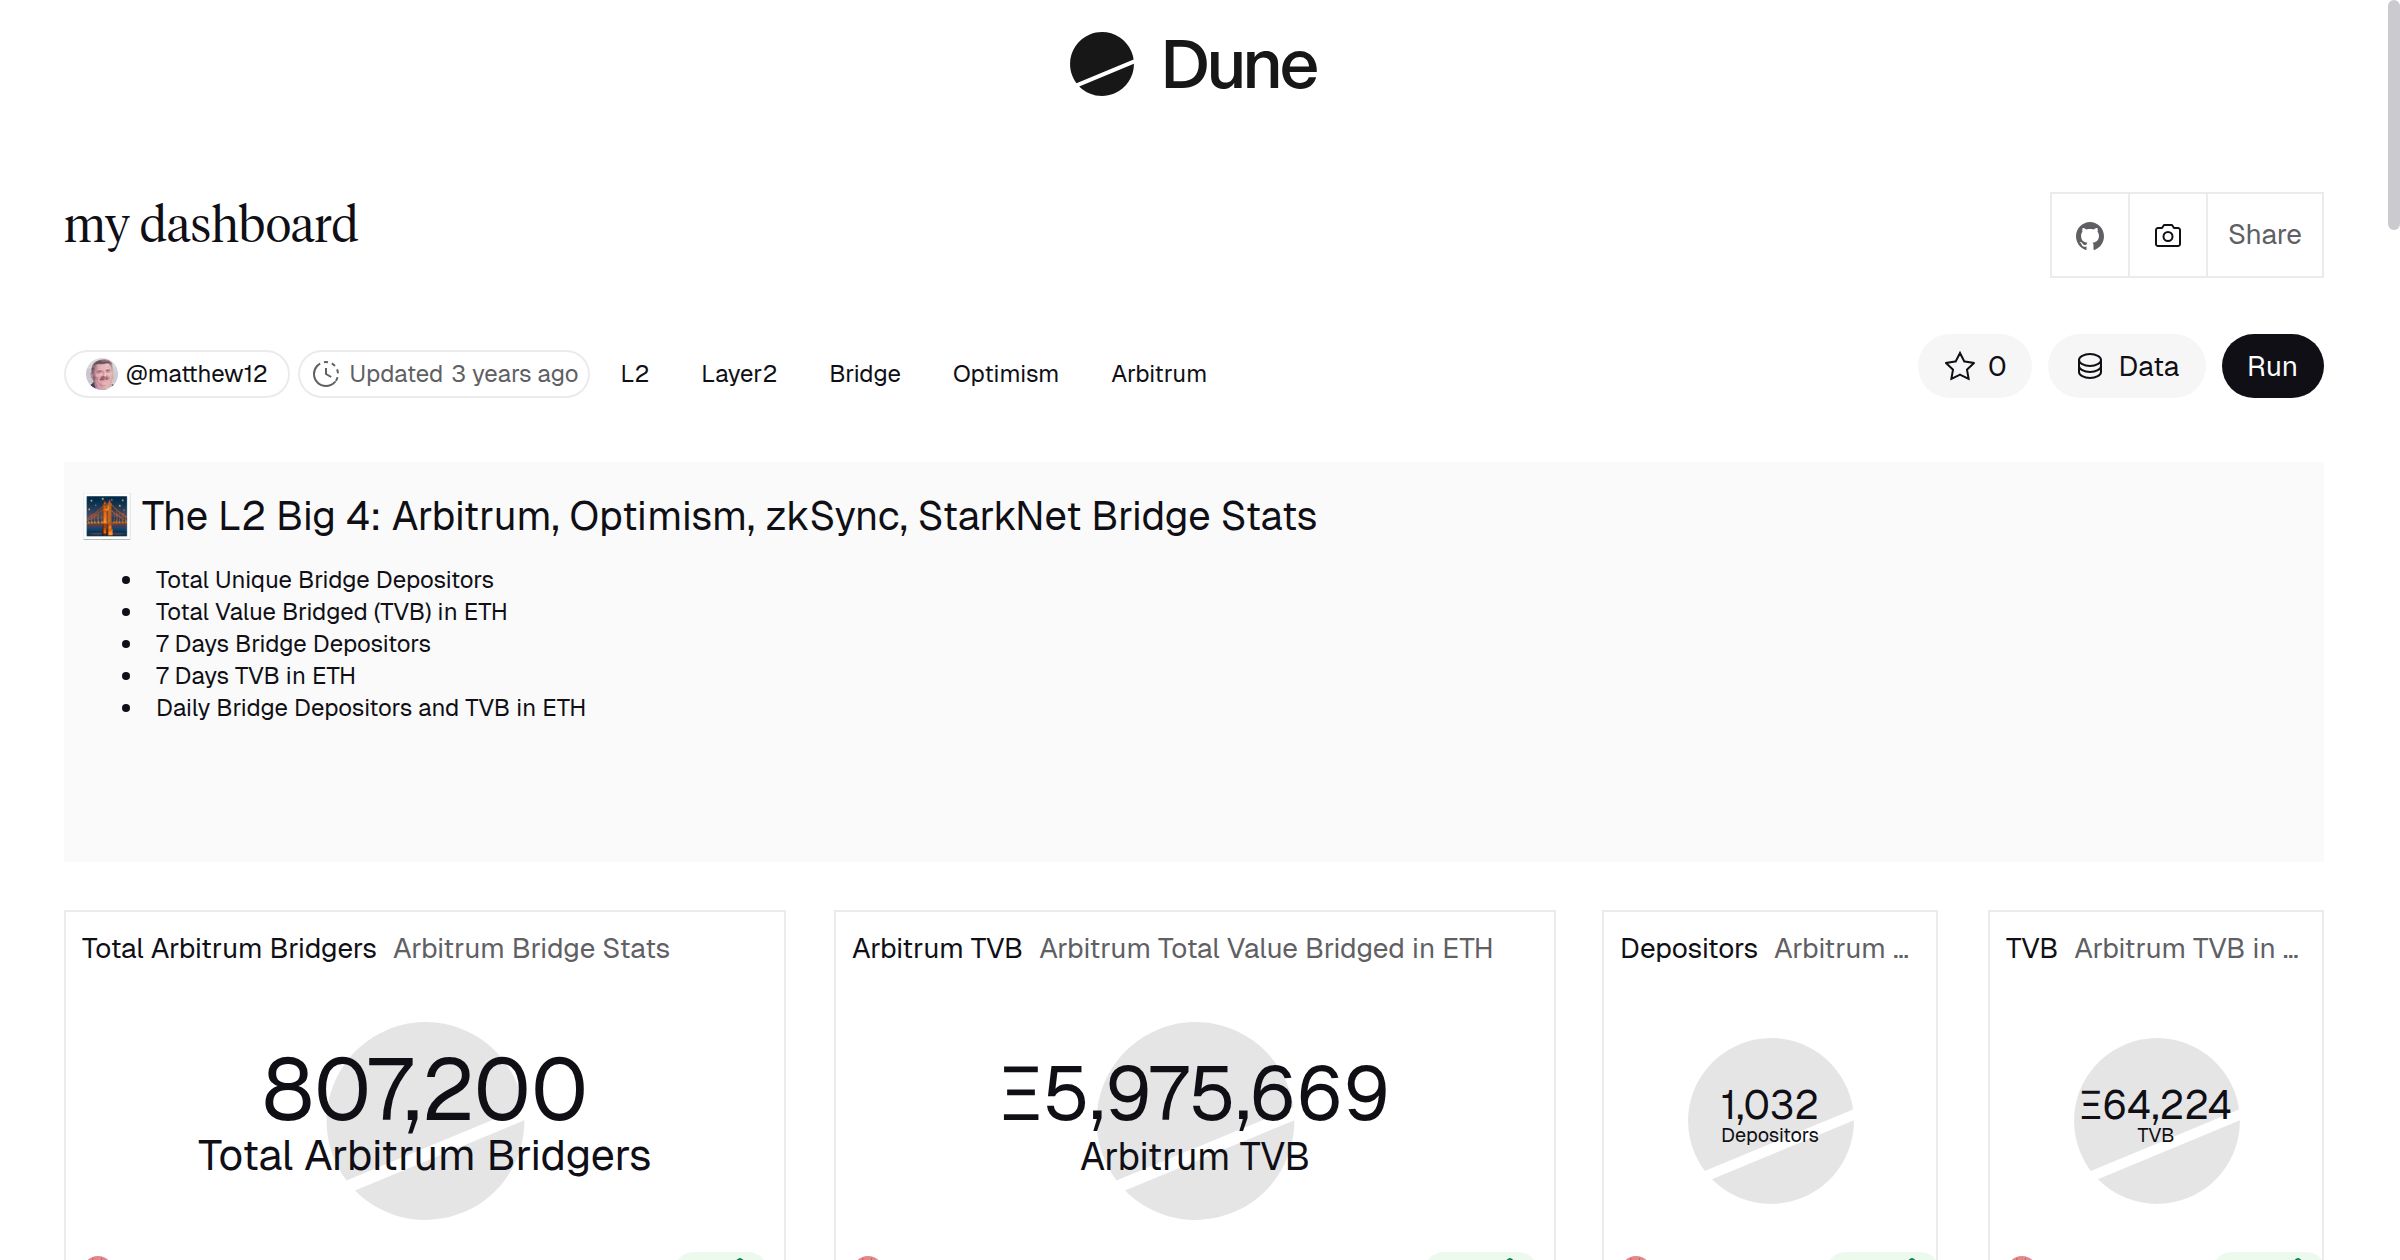This screenshot has height=1260, width=2400.
Task: Select the Layer2 tag
Action: (738, 374)
